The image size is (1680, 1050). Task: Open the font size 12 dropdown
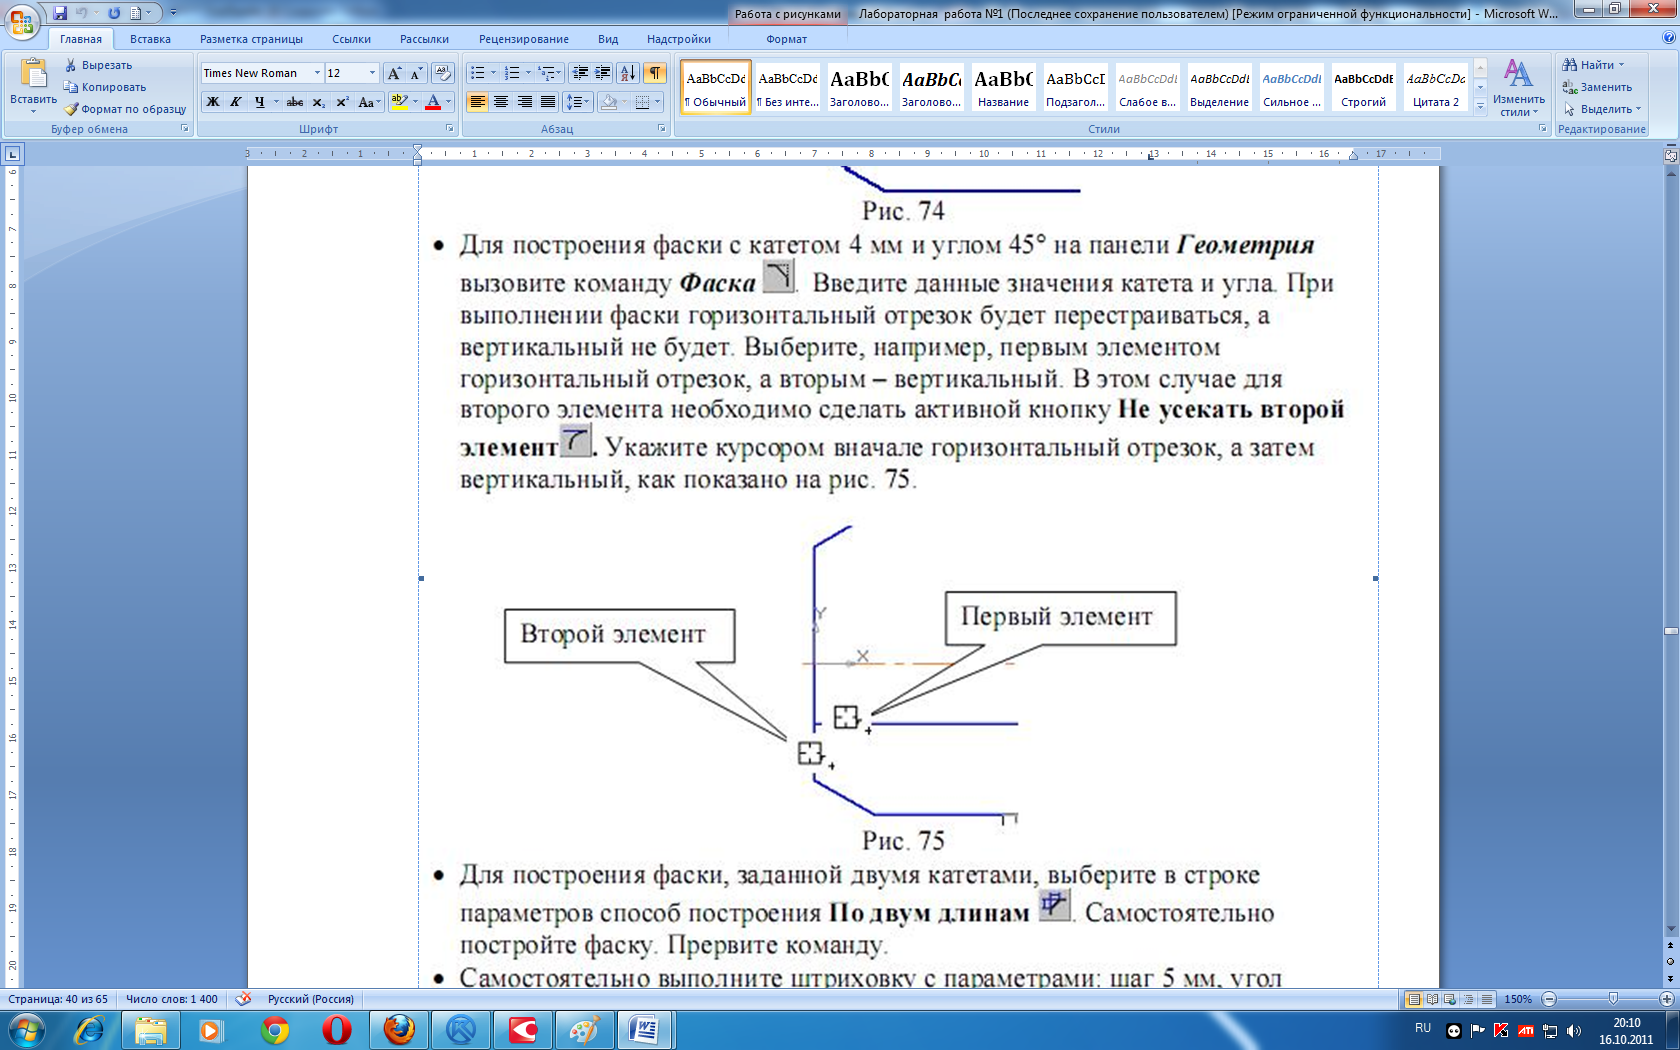pos(372,73)
